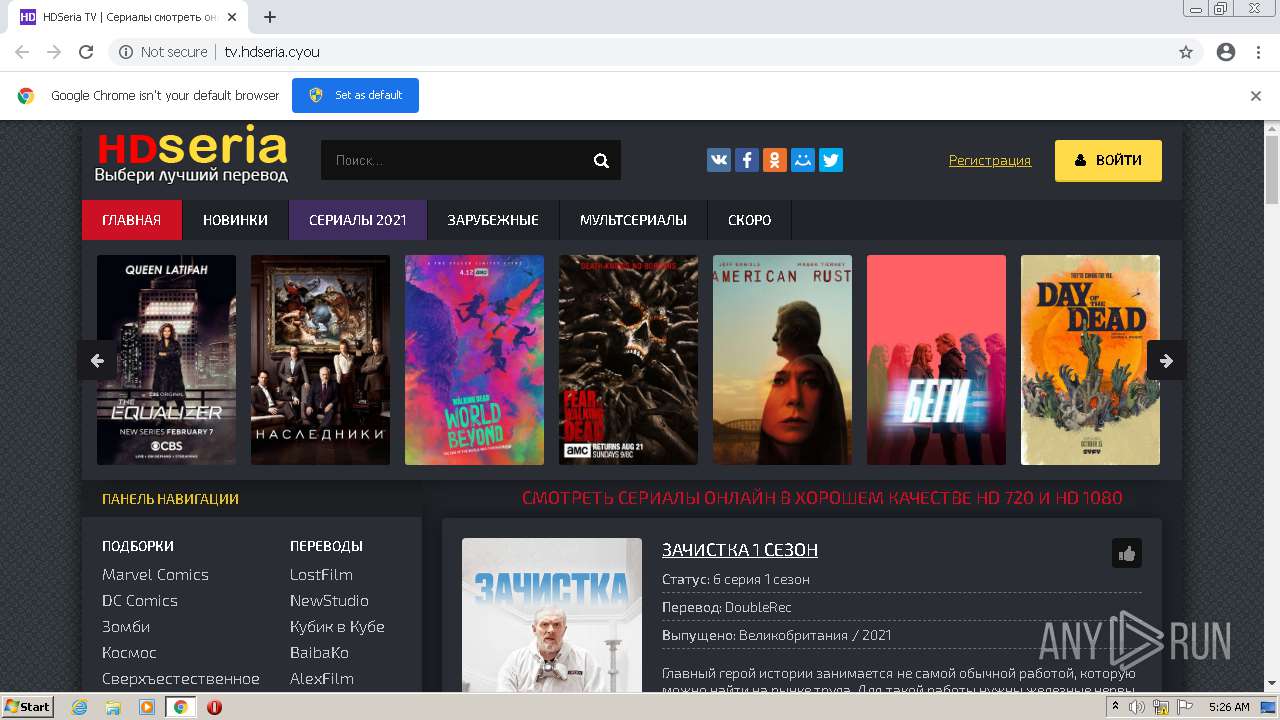Open the LostFilm translation link
Image resolution: width=1280 pixels, height=720 pixels.
(x=321, y=574)
